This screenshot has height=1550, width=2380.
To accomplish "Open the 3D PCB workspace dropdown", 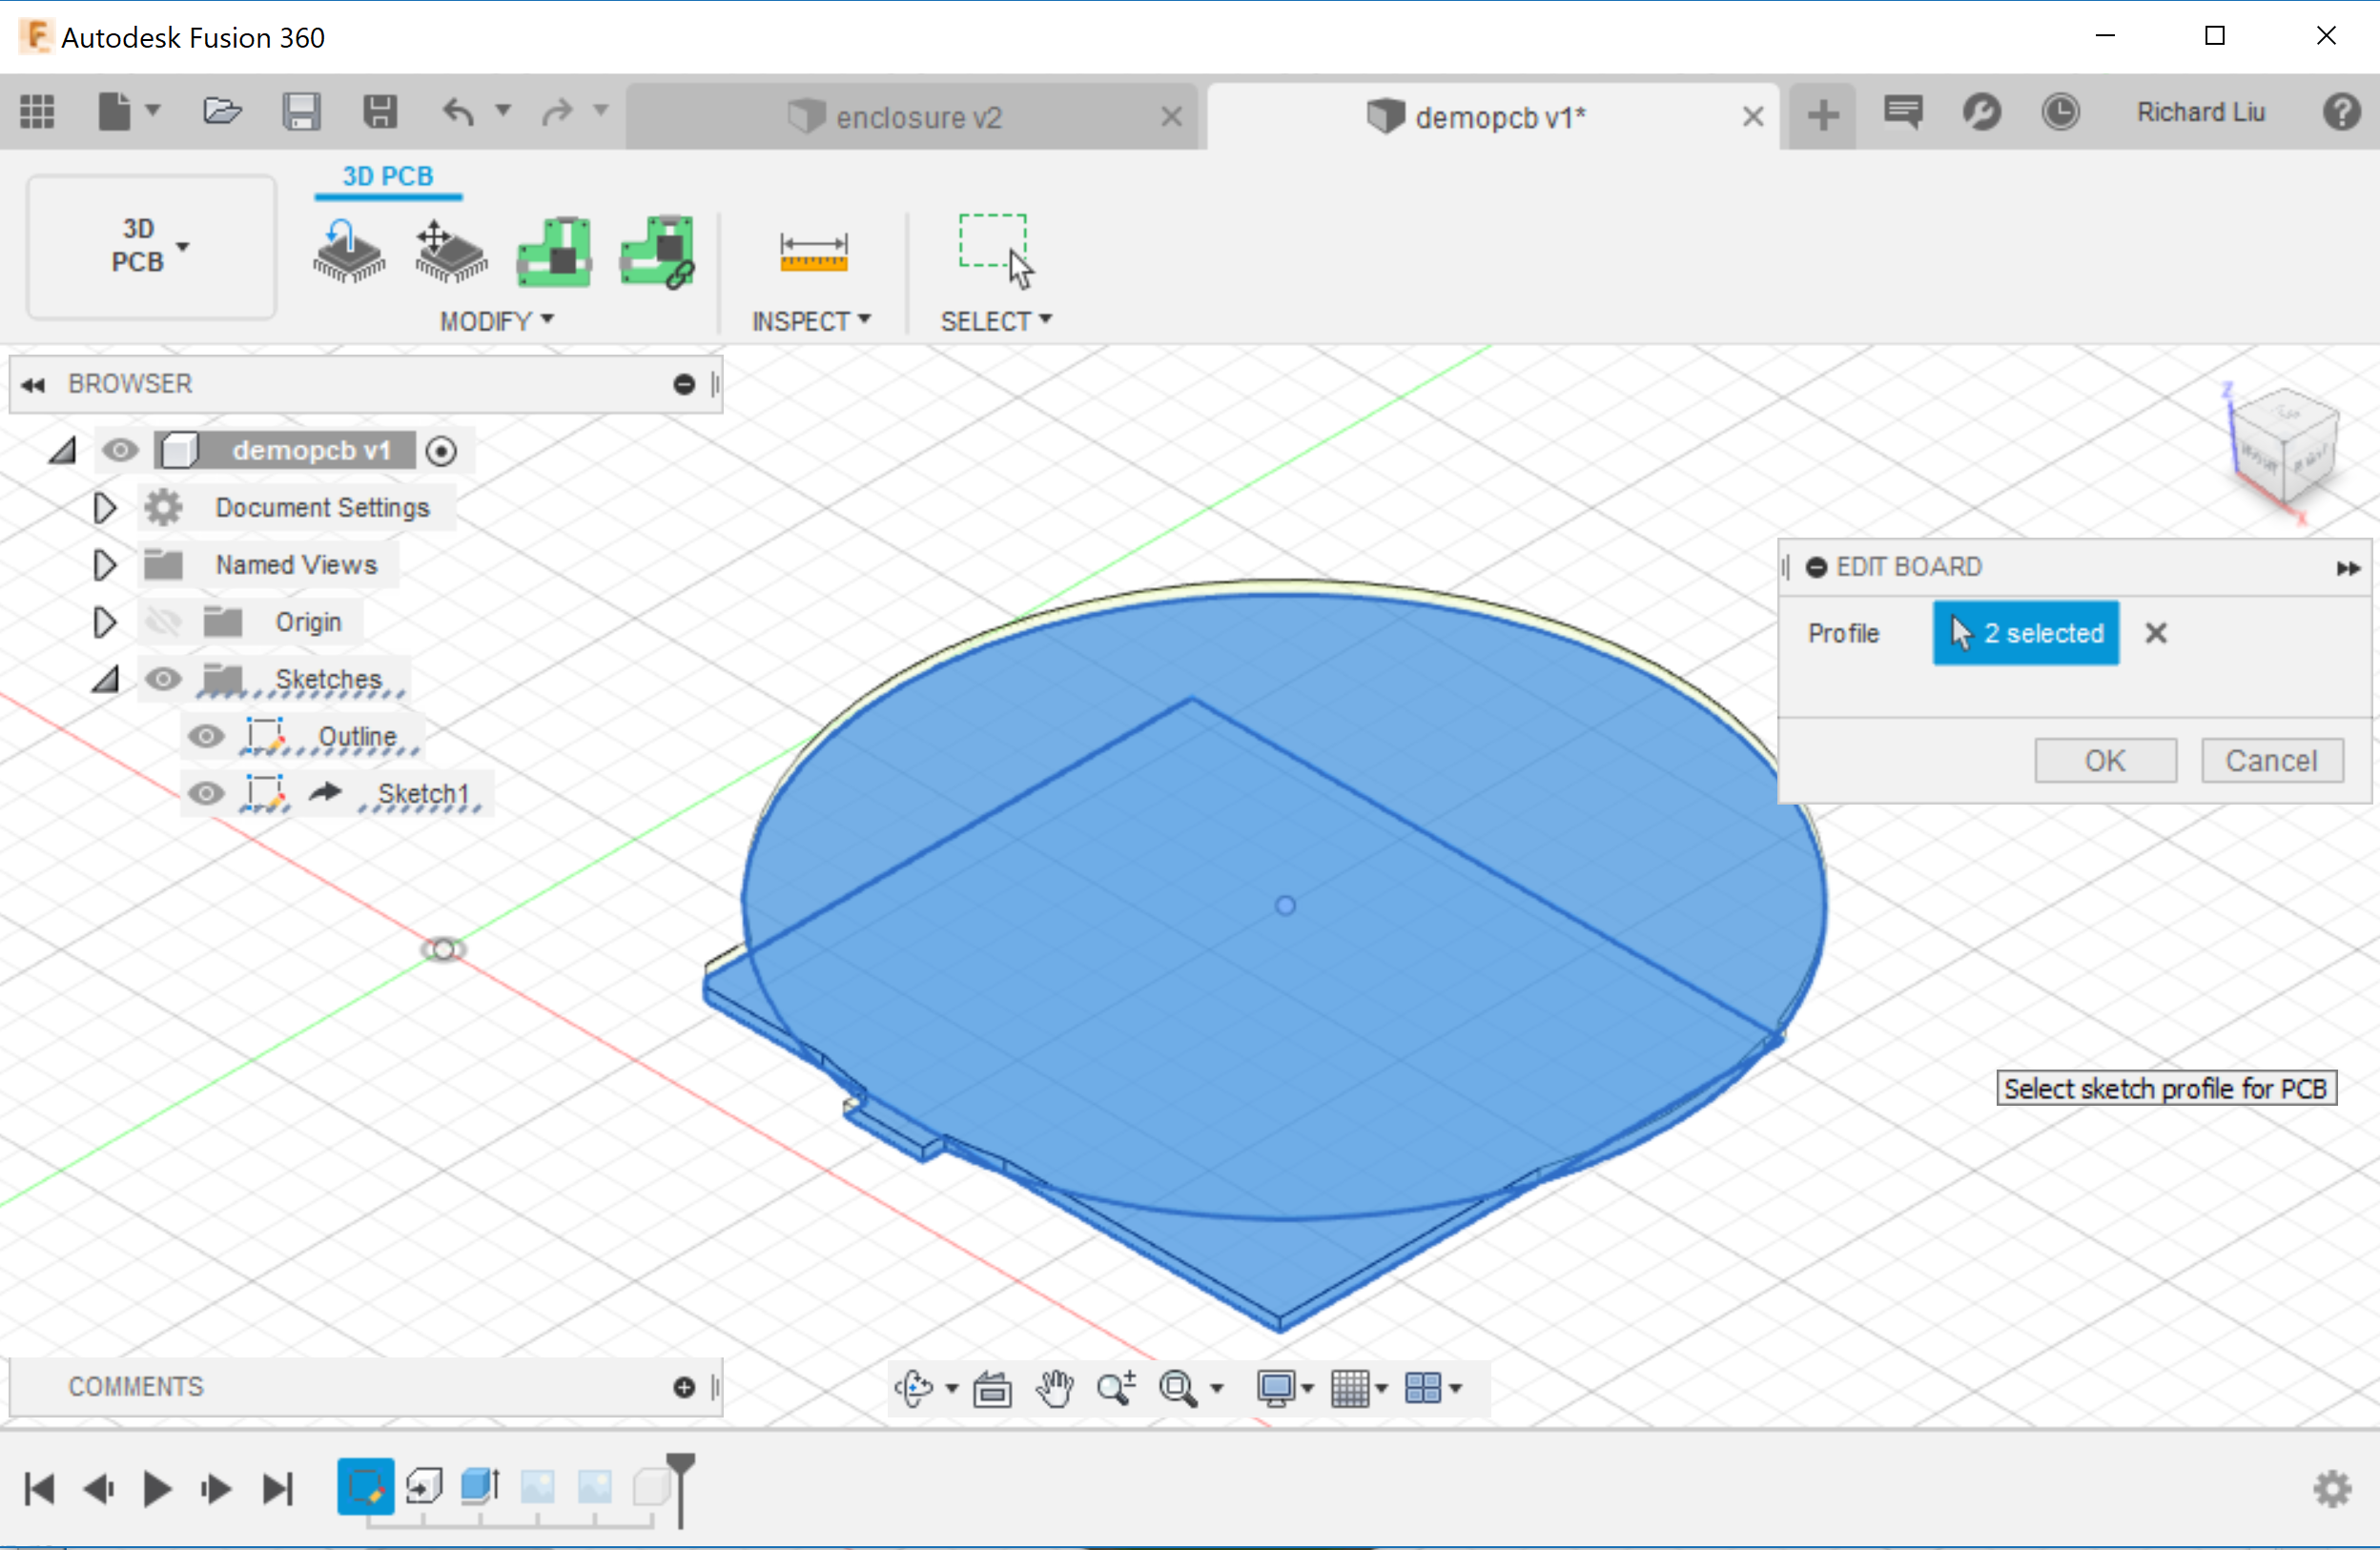I will (x=151, y=246).
